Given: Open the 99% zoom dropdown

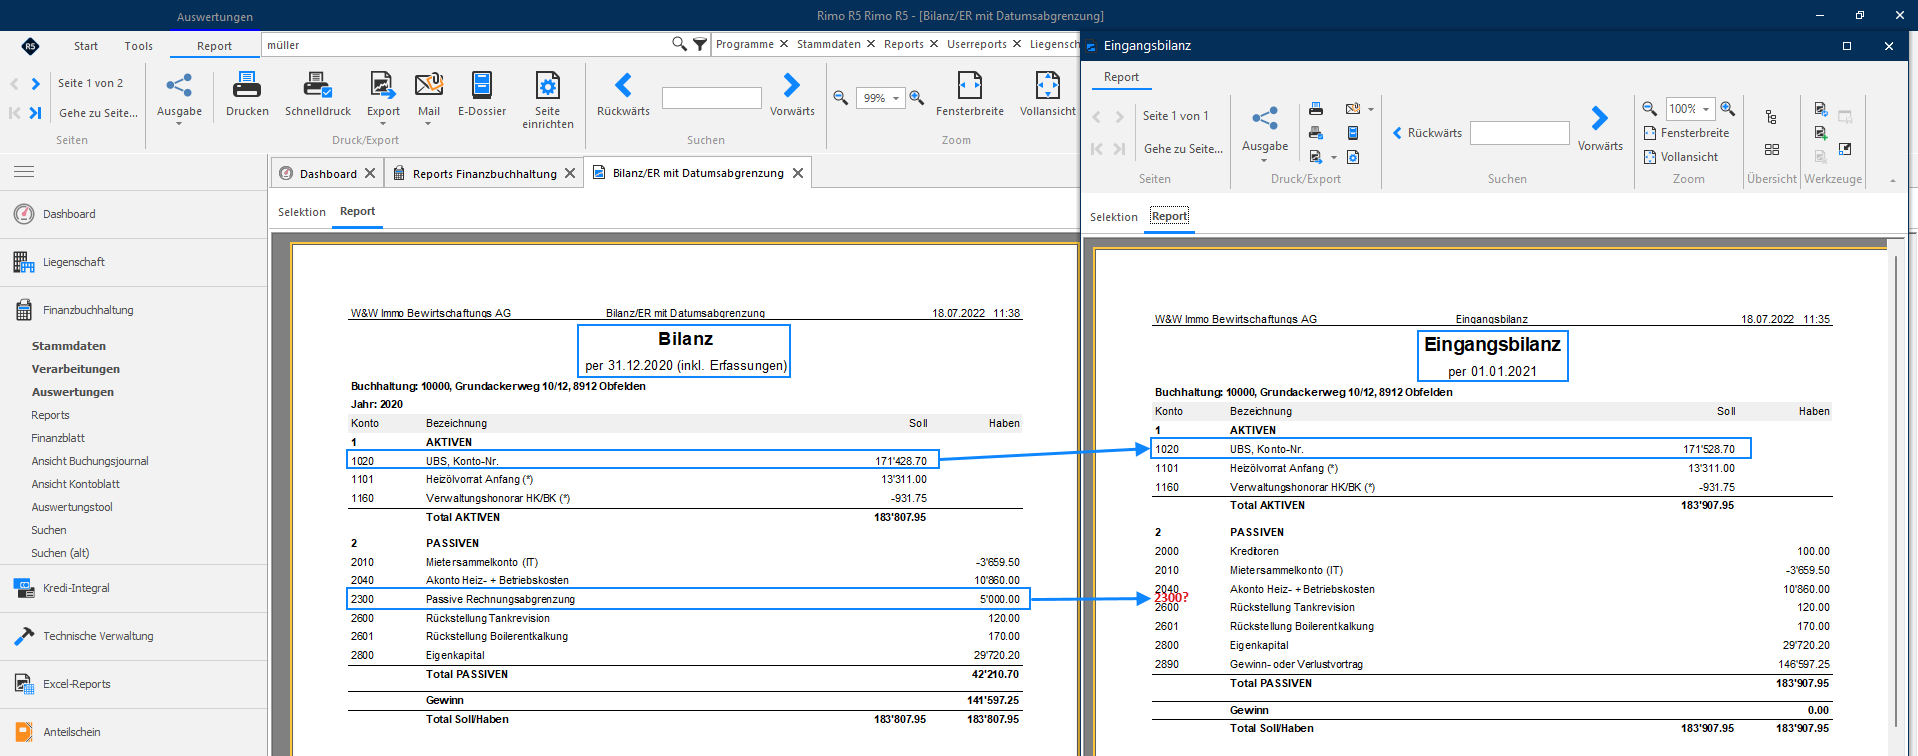Looking at the screenshot, I should tap(896, 98).
